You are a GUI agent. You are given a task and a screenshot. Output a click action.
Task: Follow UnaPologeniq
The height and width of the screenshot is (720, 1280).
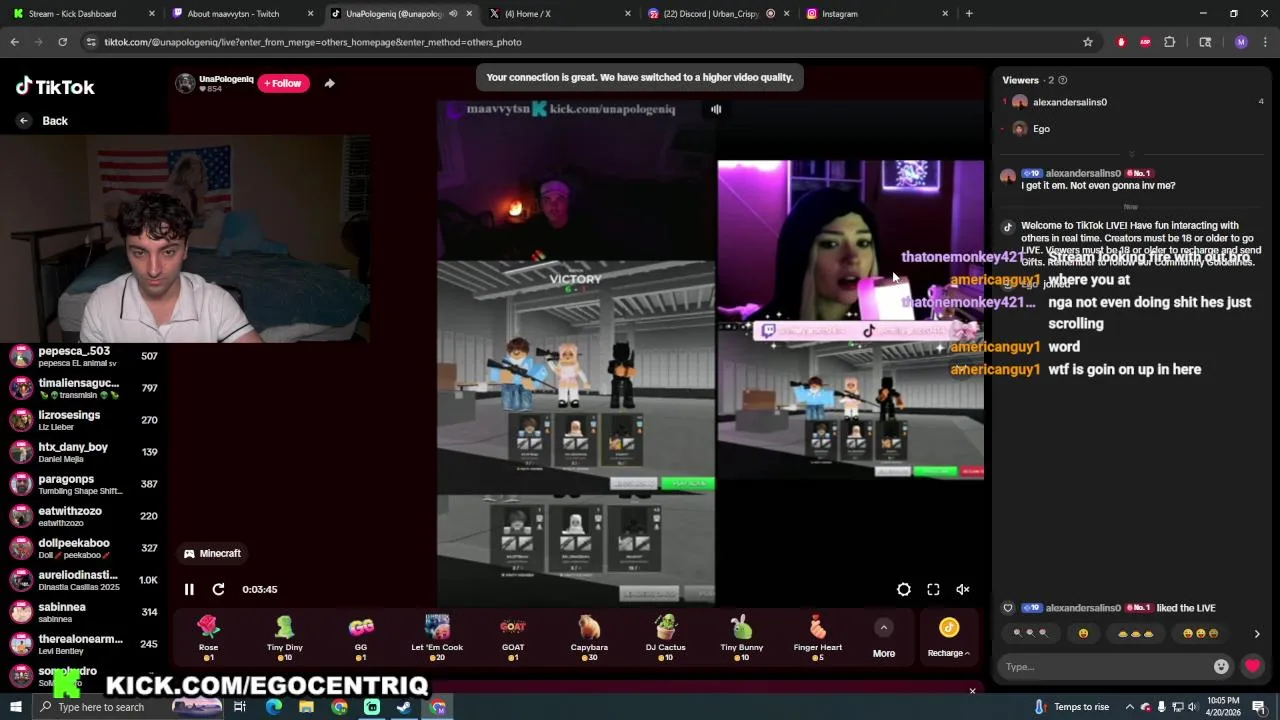(x=283, y=83)
